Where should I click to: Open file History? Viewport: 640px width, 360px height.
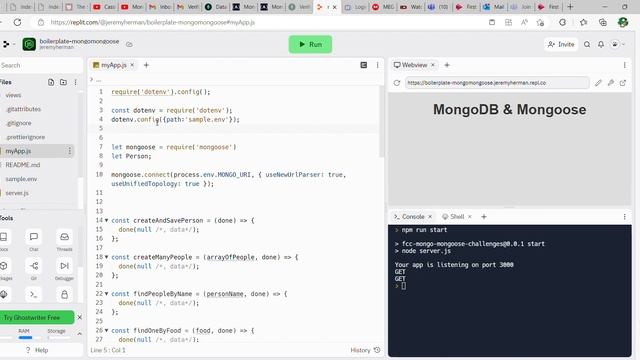(x=365, y=350)
